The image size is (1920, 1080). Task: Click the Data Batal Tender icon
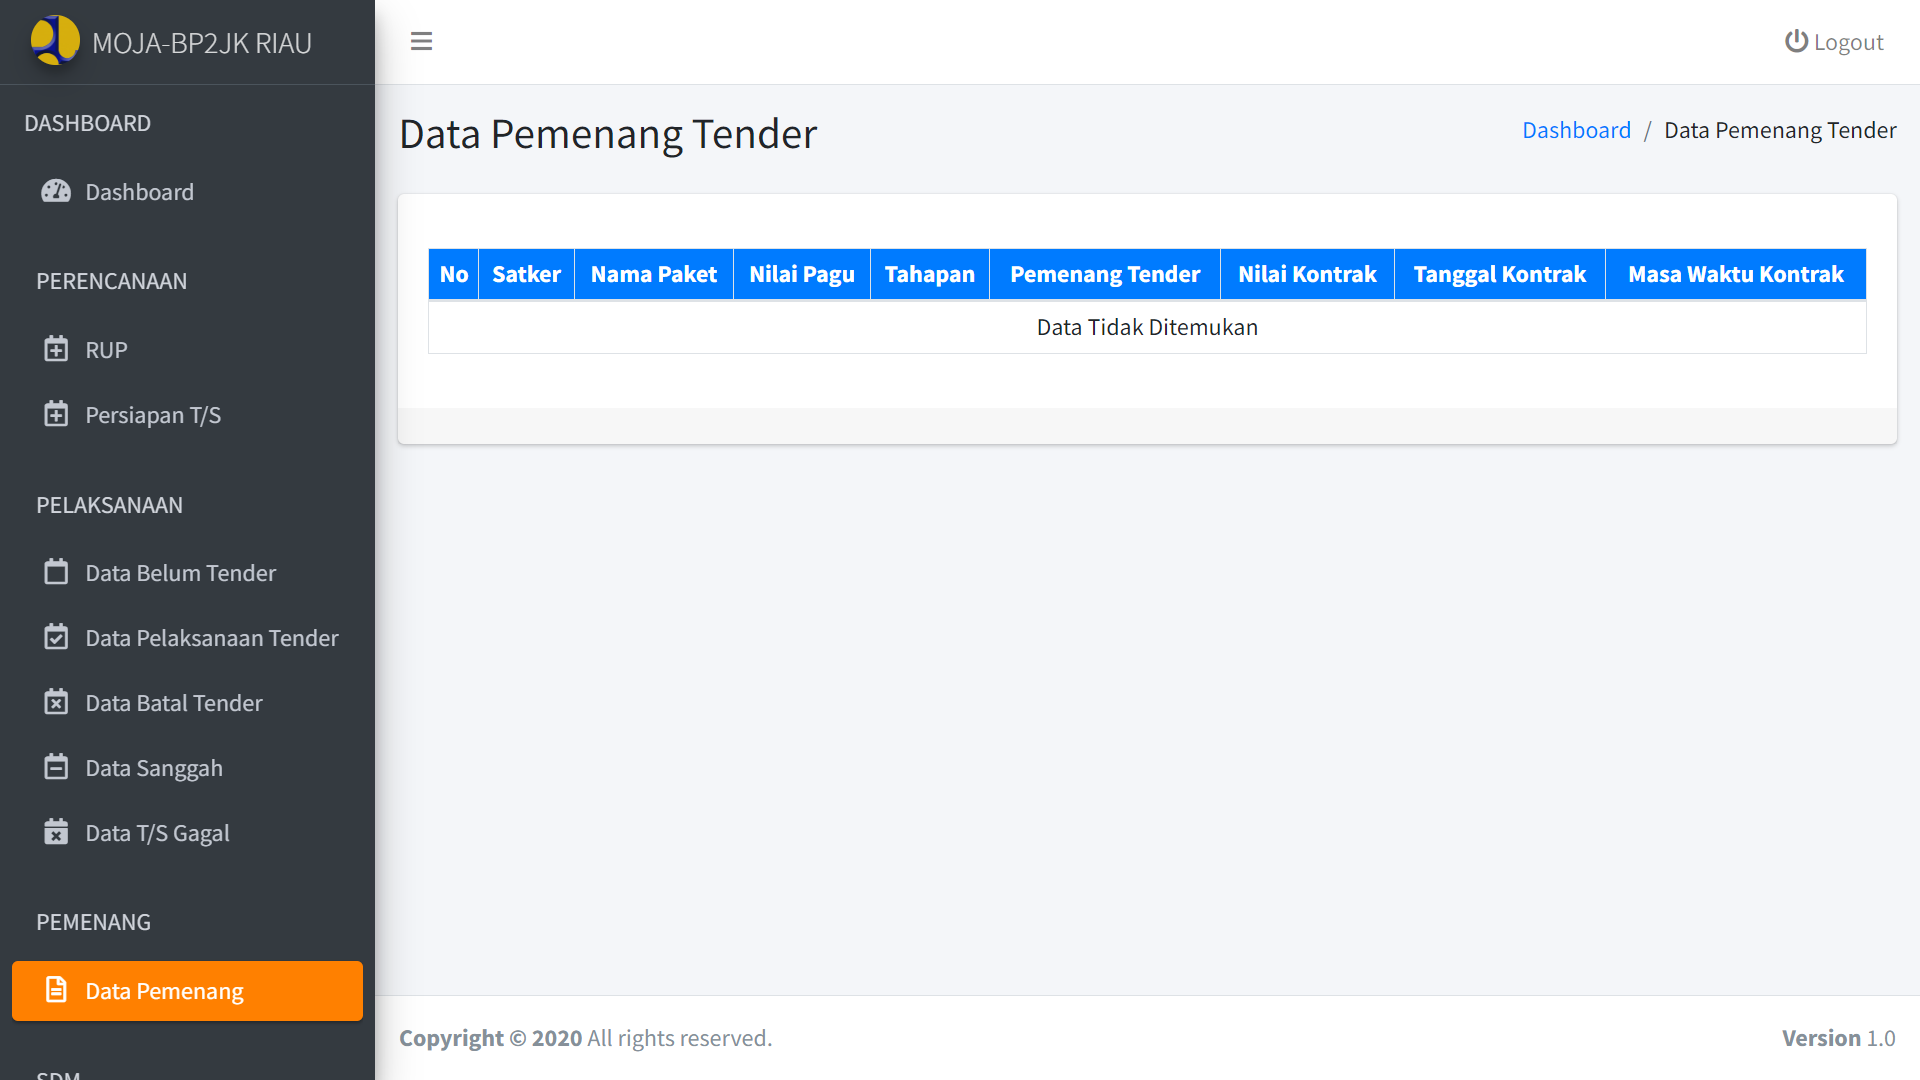(x=56, y=702)
